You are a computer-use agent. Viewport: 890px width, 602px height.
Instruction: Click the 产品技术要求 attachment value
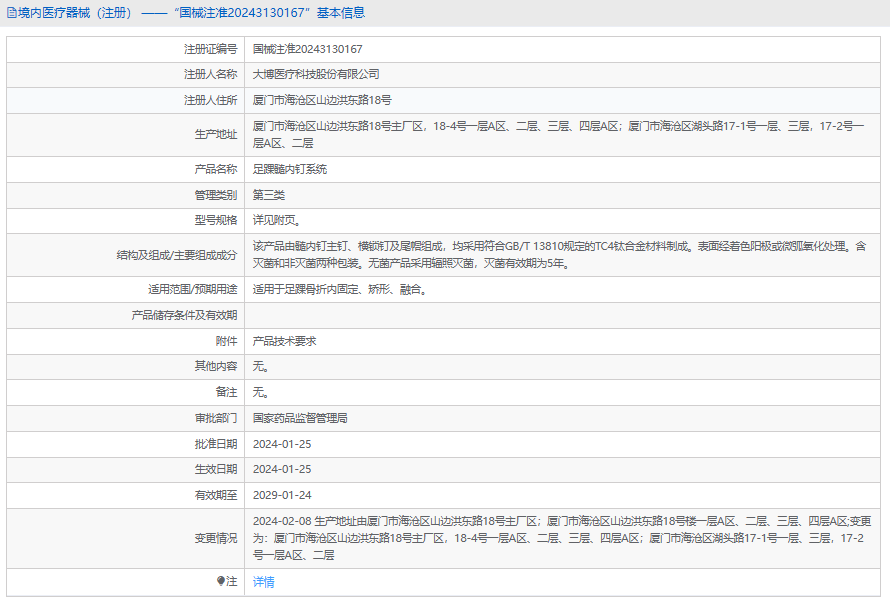[284, 341]
